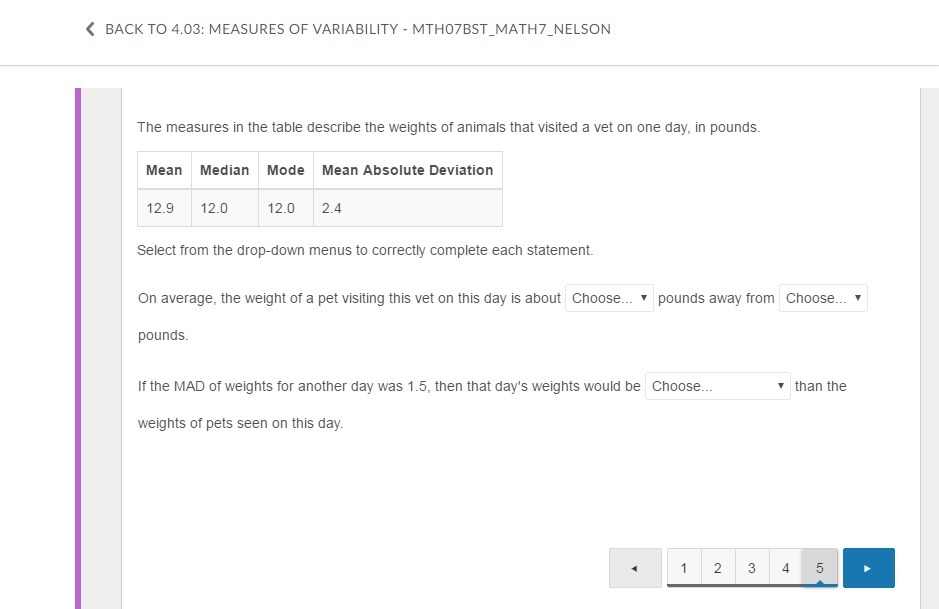This screenshot has width=939, height=609.
Task: Click the 12.9 mean value cell
Action: (161, 208)
